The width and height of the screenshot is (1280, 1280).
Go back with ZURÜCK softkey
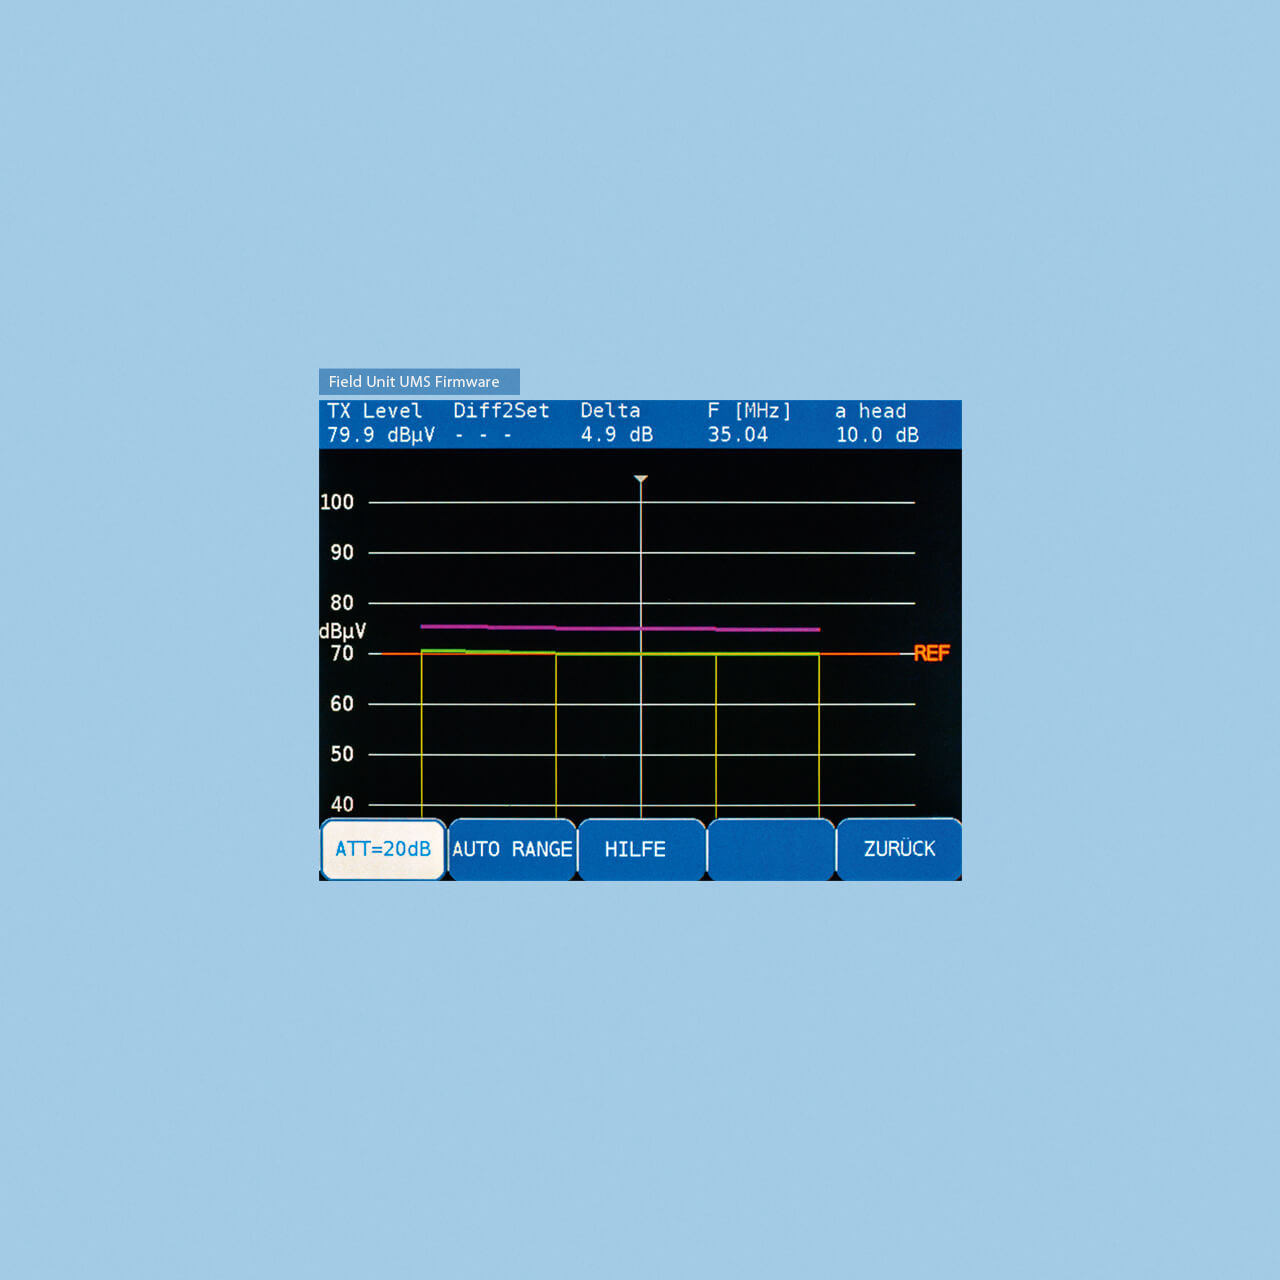[899, 849]
